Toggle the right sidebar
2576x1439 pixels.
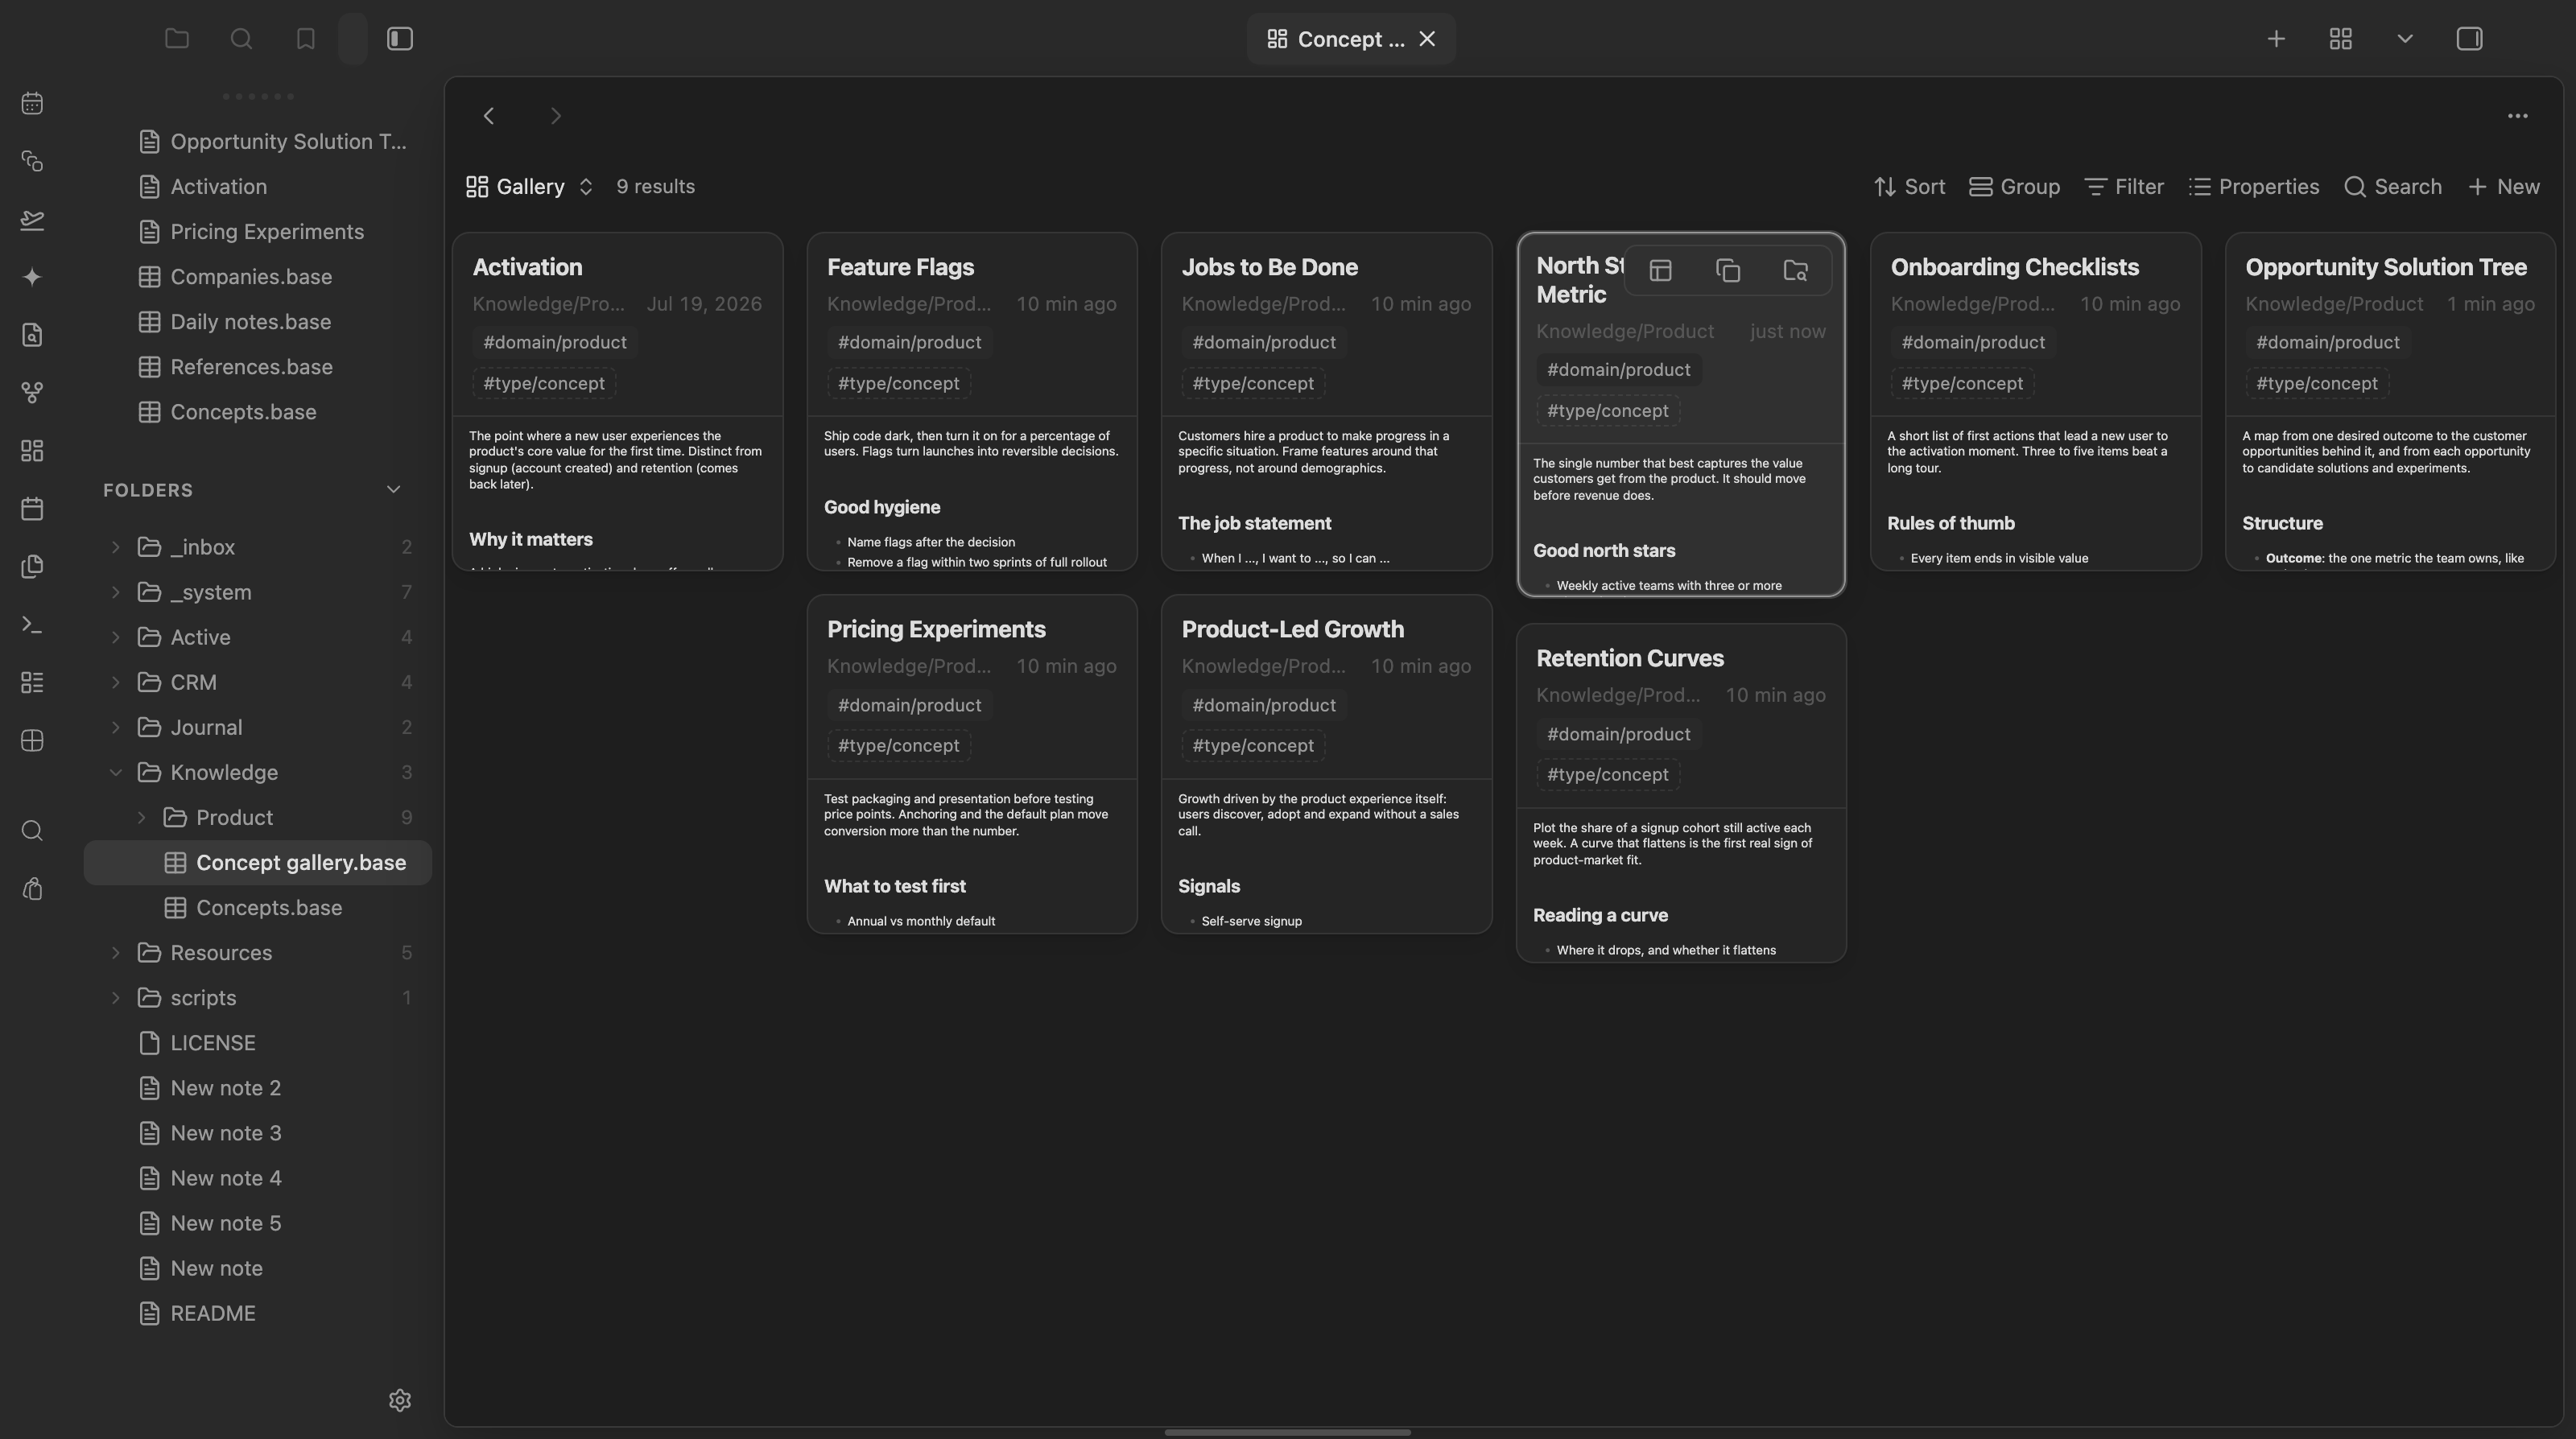(2469, 39)
